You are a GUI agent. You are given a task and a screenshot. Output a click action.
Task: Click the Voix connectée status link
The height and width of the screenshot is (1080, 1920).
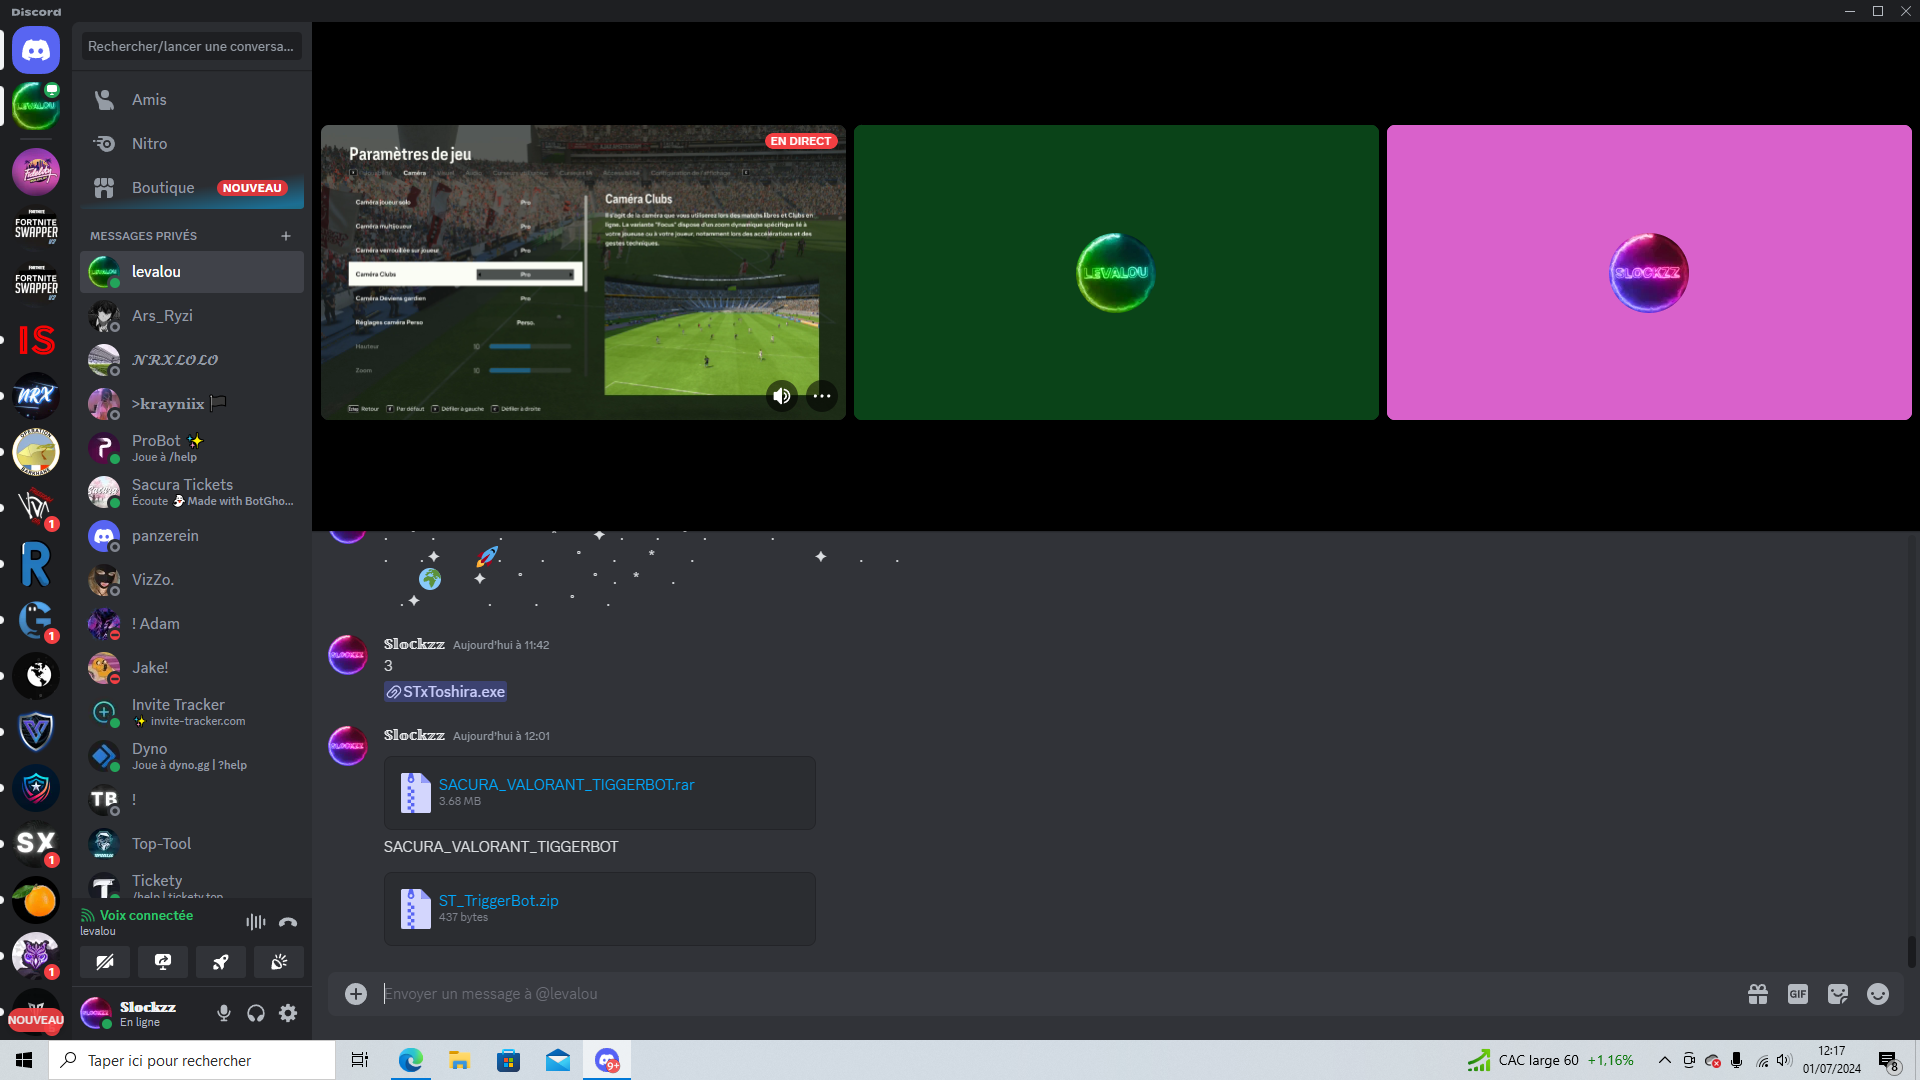[146, 915]
